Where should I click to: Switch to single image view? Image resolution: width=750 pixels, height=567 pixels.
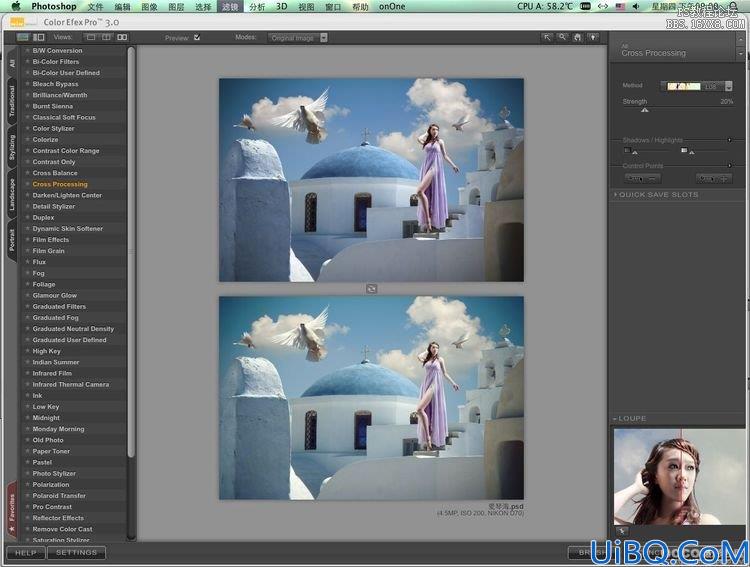[91, 37]
